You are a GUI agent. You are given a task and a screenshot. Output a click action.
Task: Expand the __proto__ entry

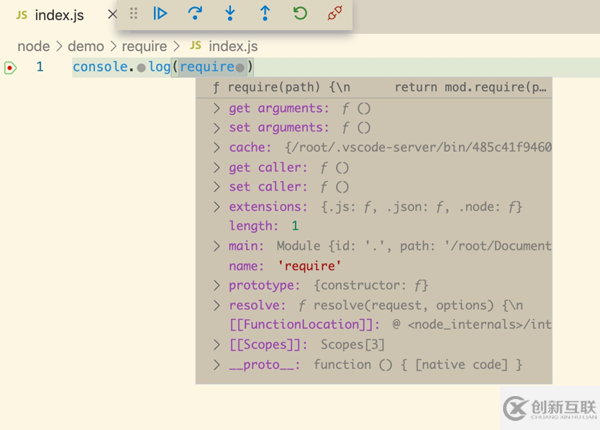pos(217,365)
